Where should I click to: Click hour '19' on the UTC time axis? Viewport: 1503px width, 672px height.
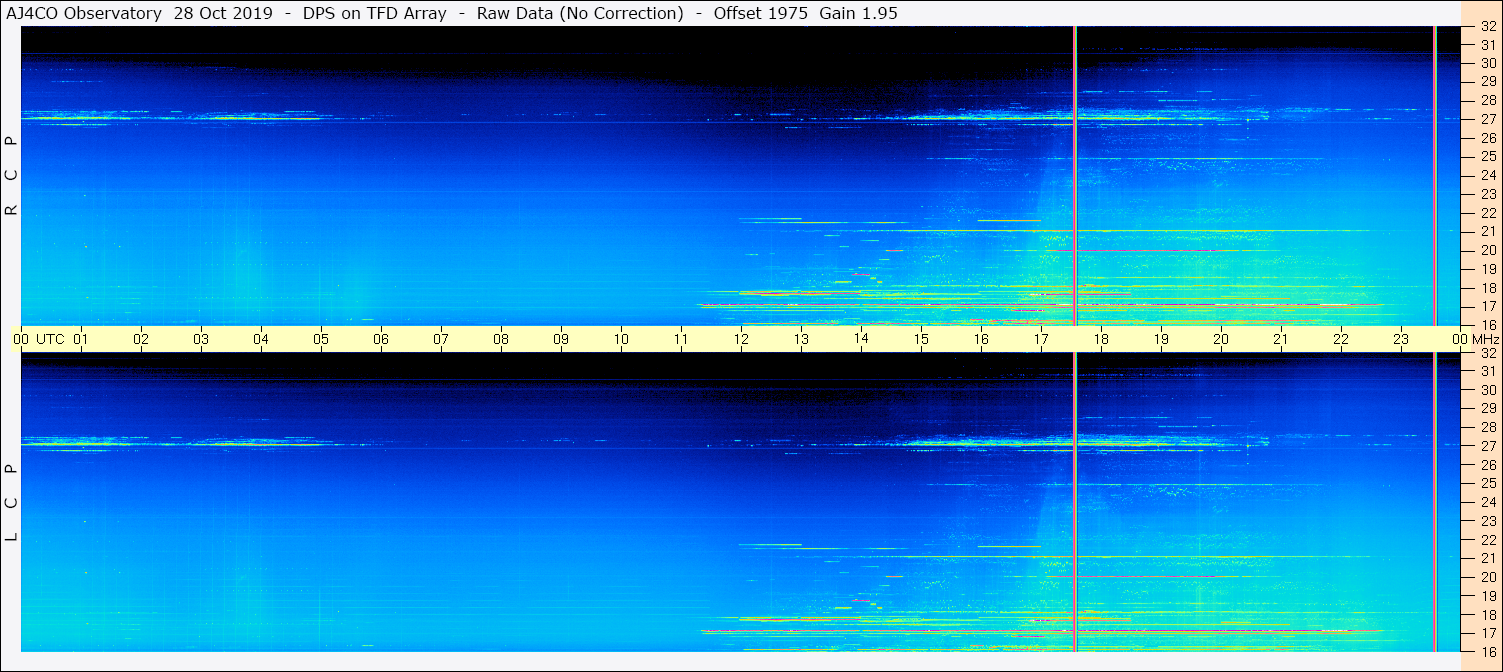pos(1161,339)
